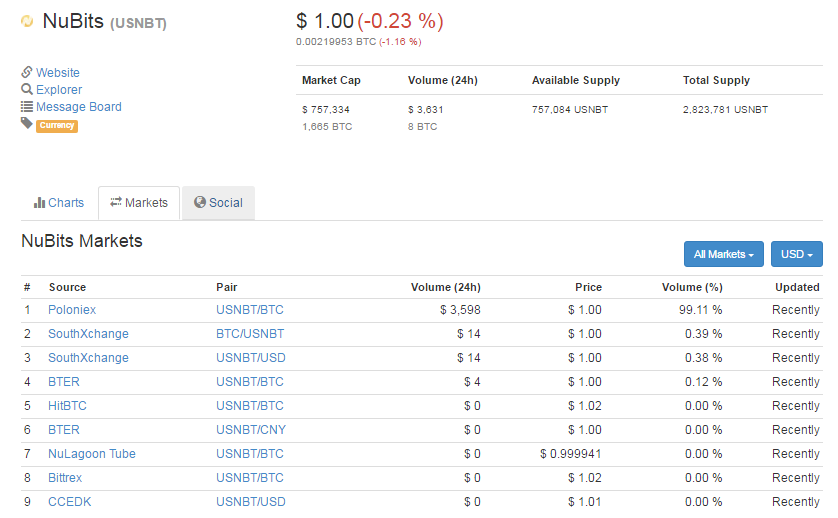Click the list icon beside Message Board

point(27,106)
